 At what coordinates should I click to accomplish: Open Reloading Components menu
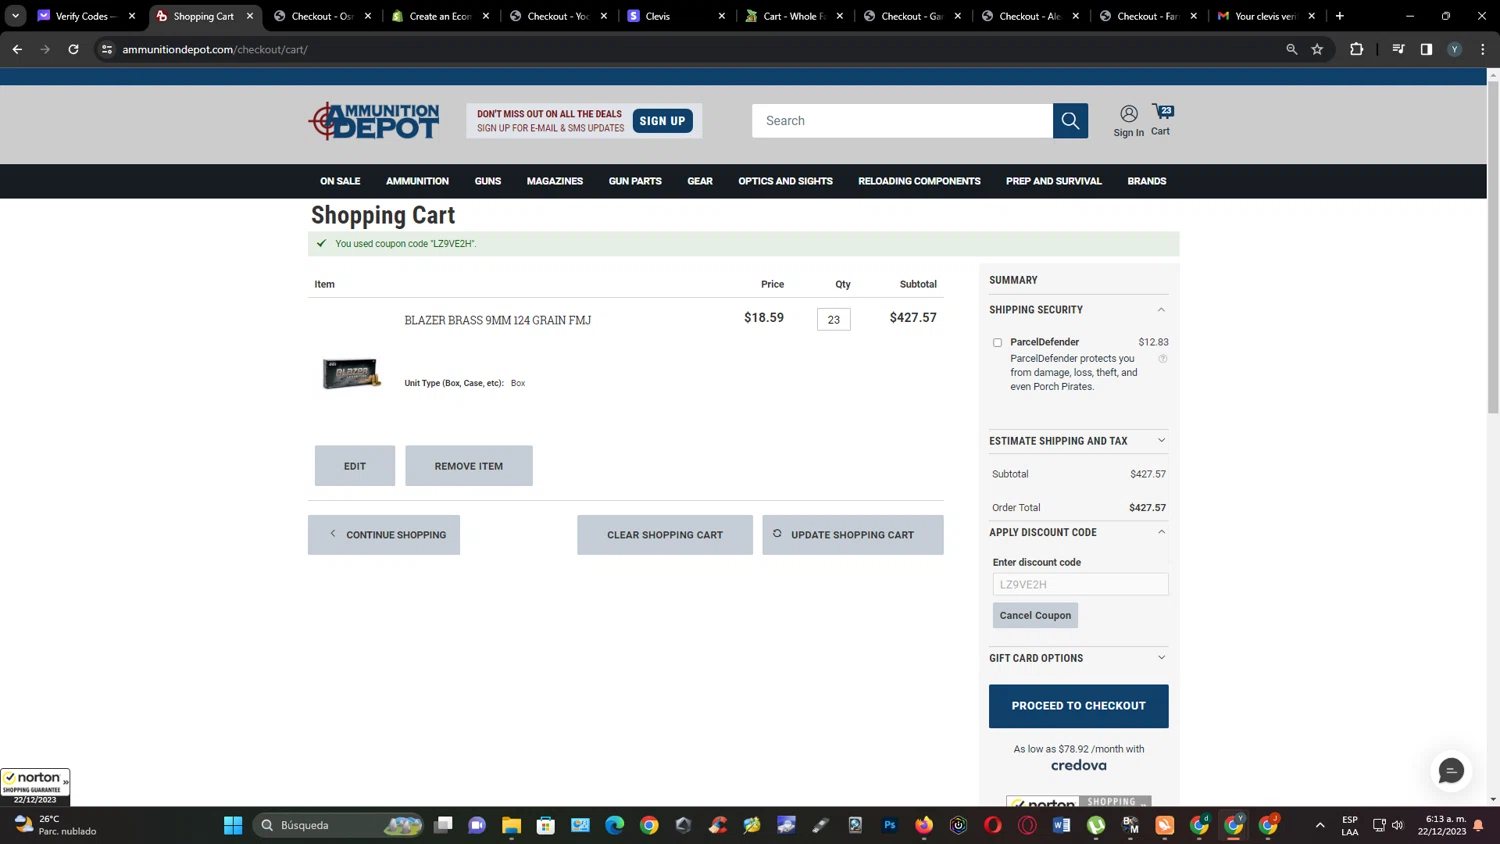[919, 181]
